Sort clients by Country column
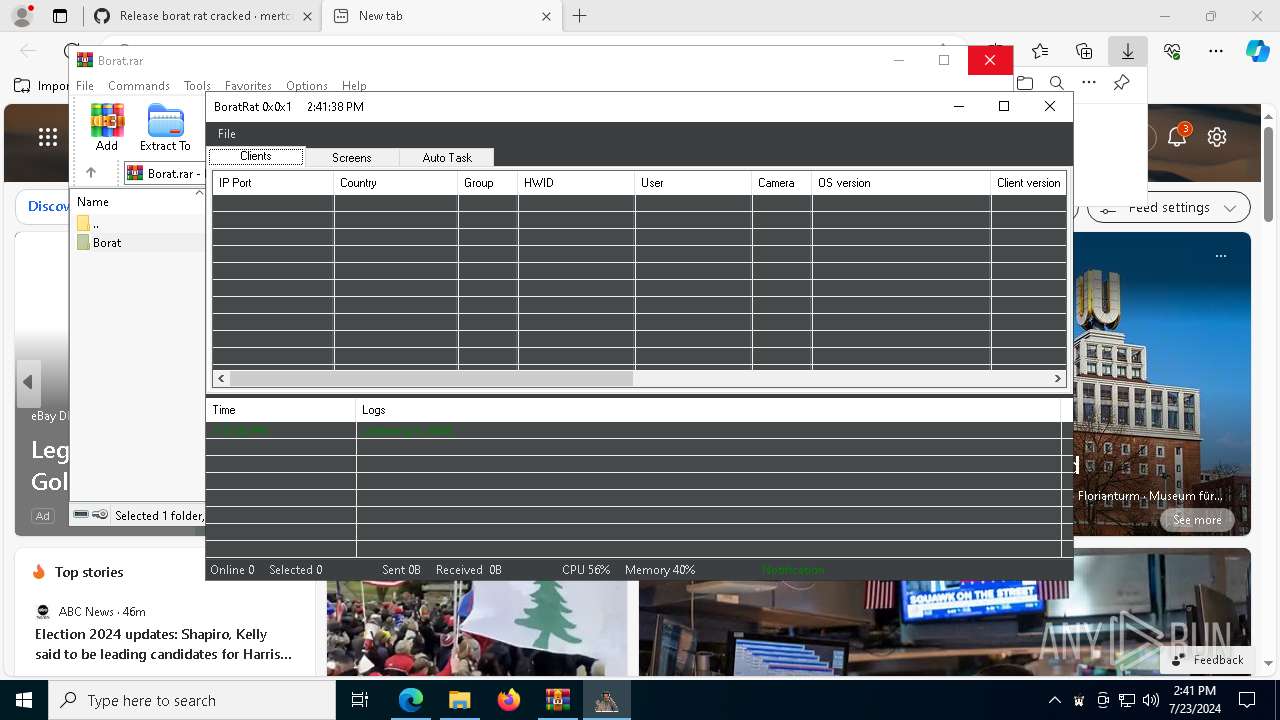Screen dimensions: 1280x720 [396, 183]
